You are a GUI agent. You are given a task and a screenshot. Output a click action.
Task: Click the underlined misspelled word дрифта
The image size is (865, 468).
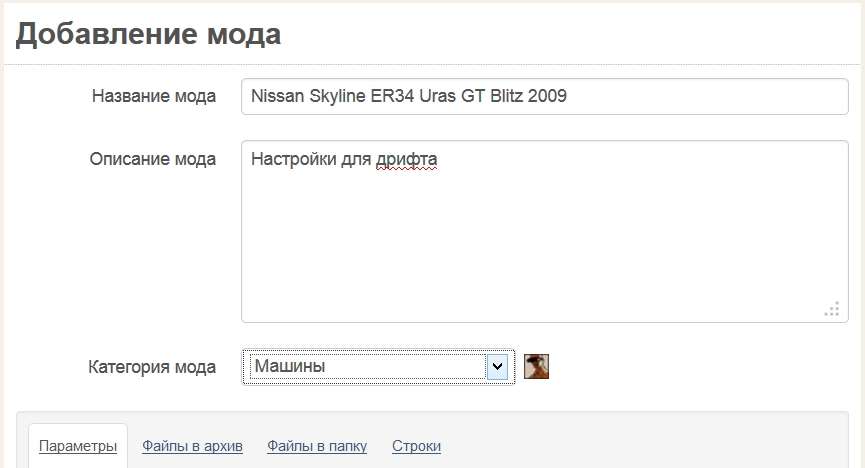pyautogui.click(x=407, y=159)
